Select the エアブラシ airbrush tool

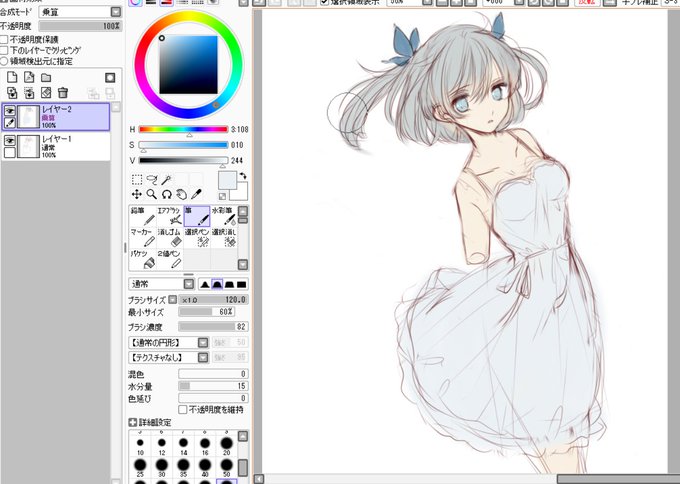click(x=170, y=216)
